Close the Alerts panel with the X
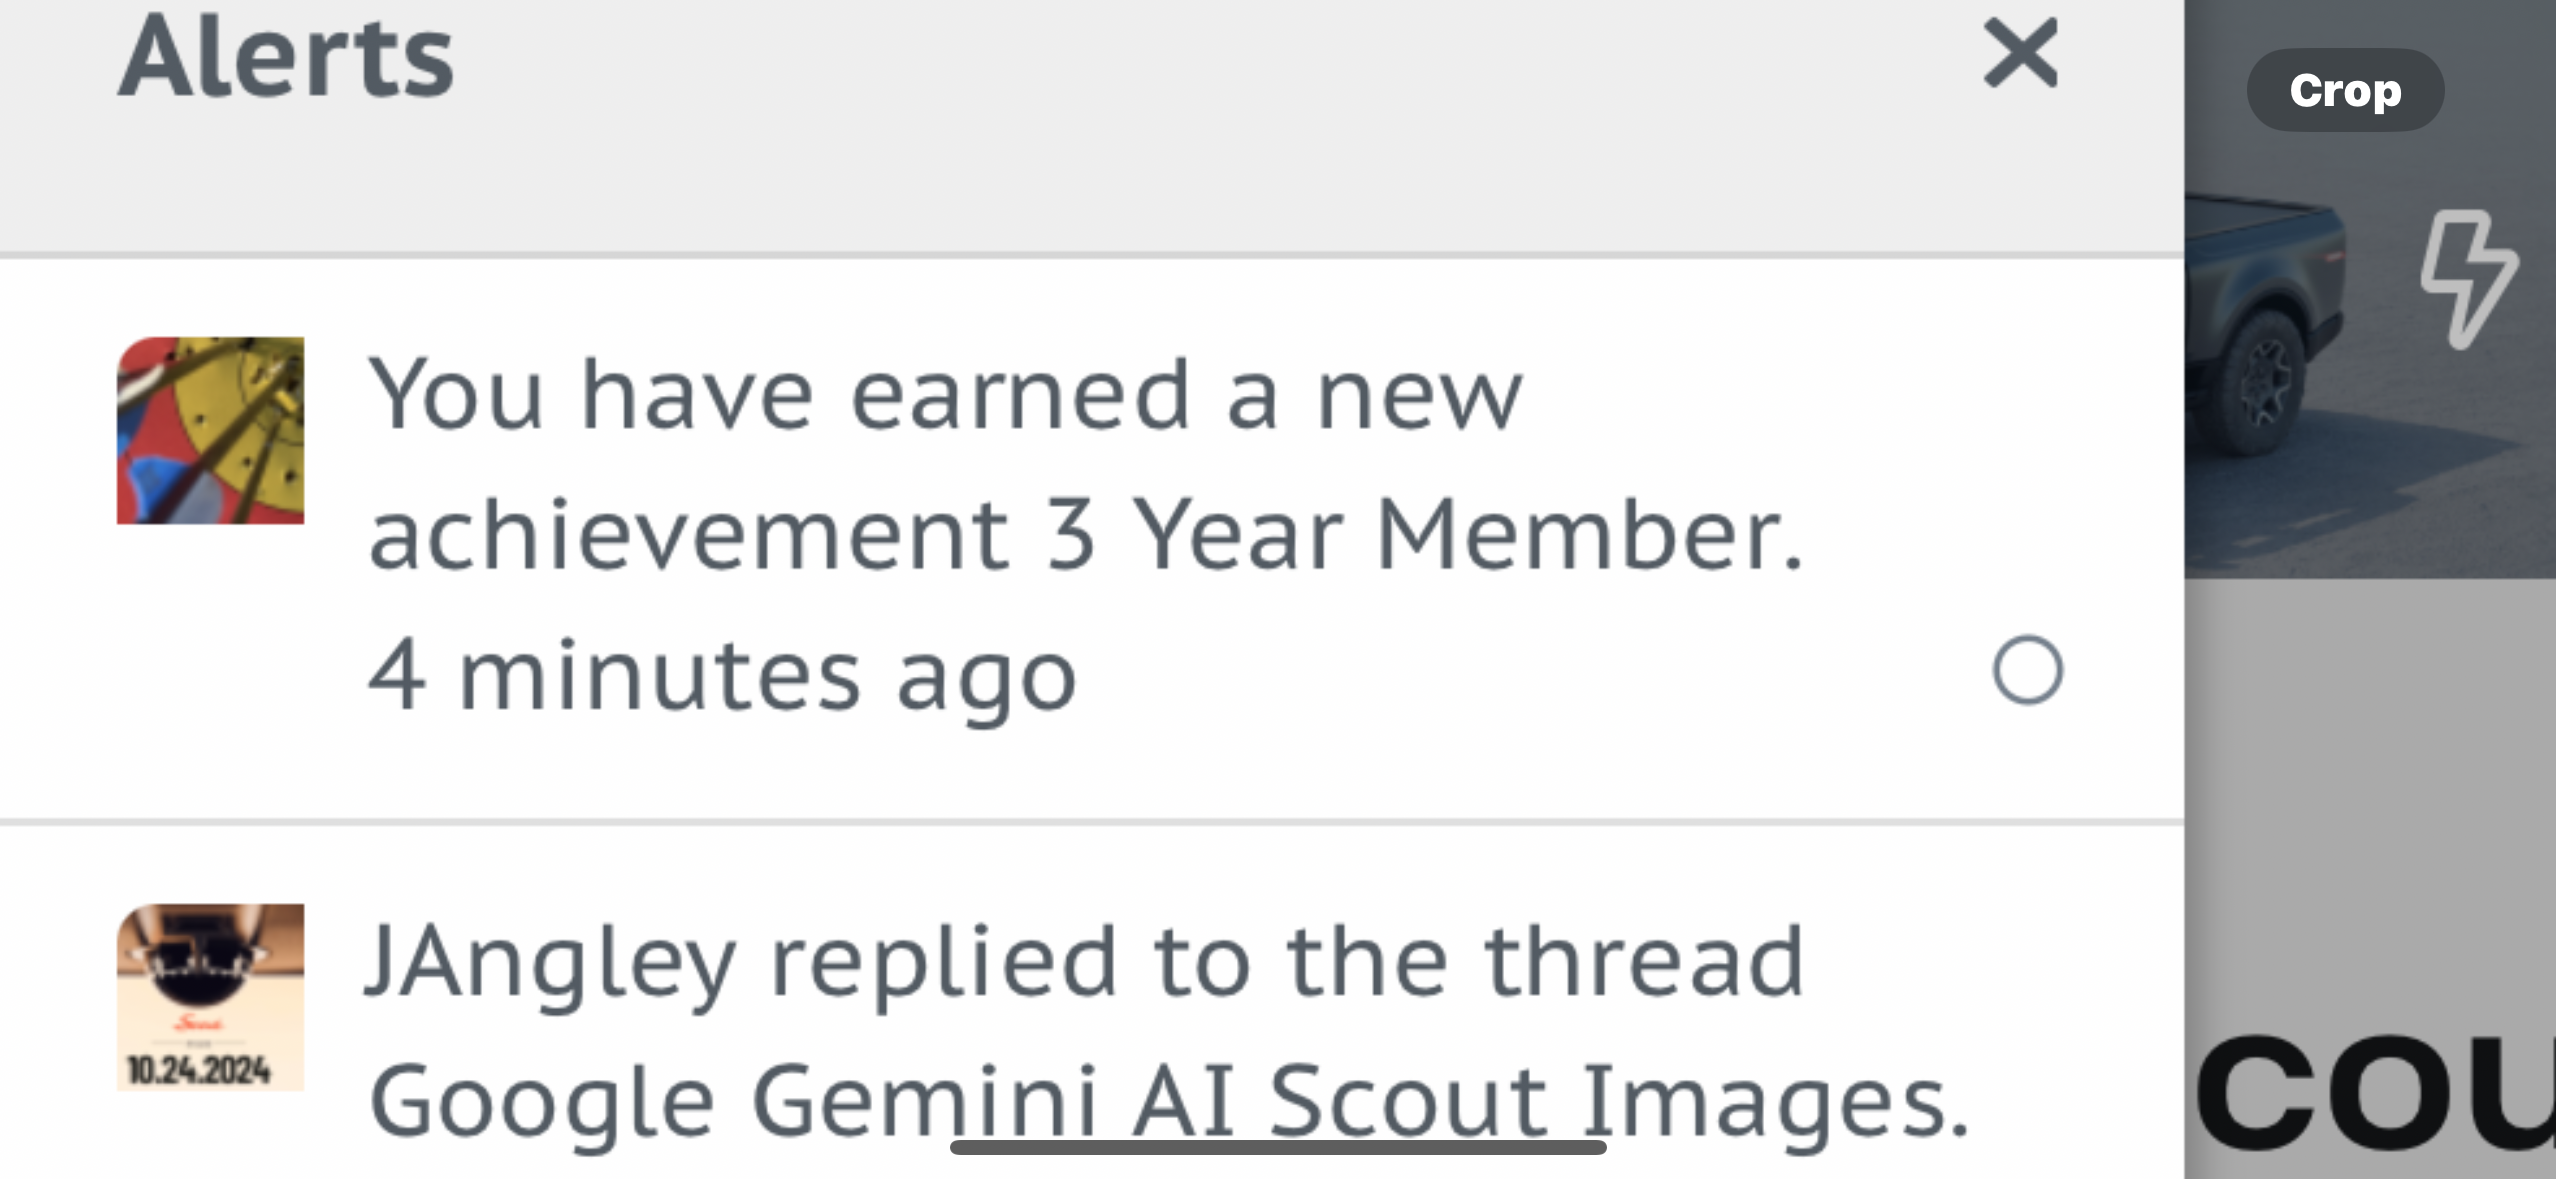This screenshot has height=1179, width=2556. [2020, 54]
